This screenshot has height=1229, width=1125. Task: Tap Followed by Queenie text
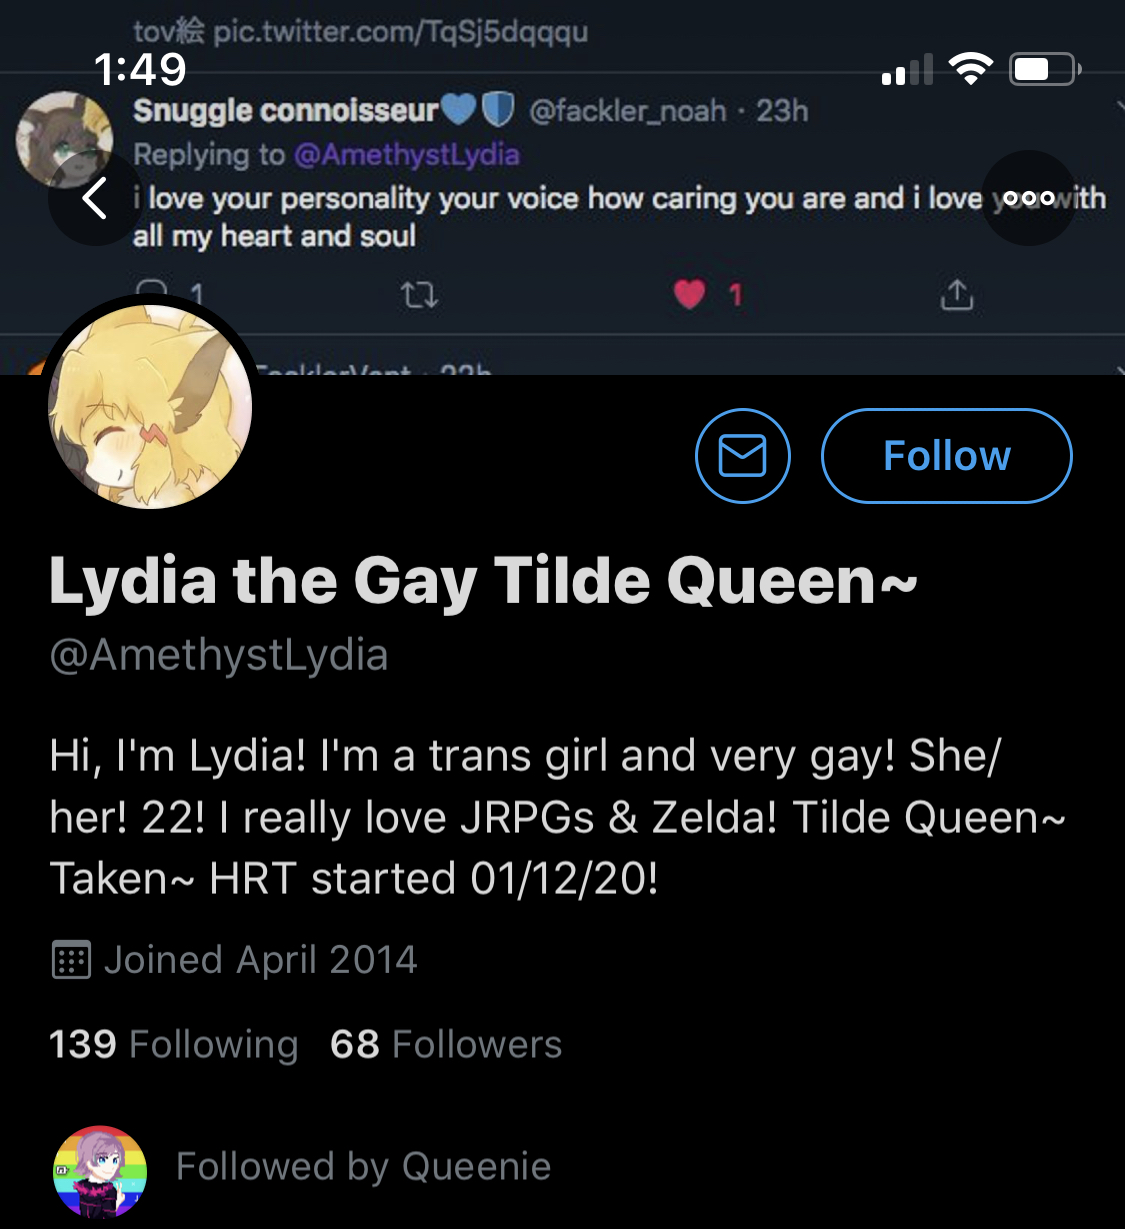pos(364,1167)
